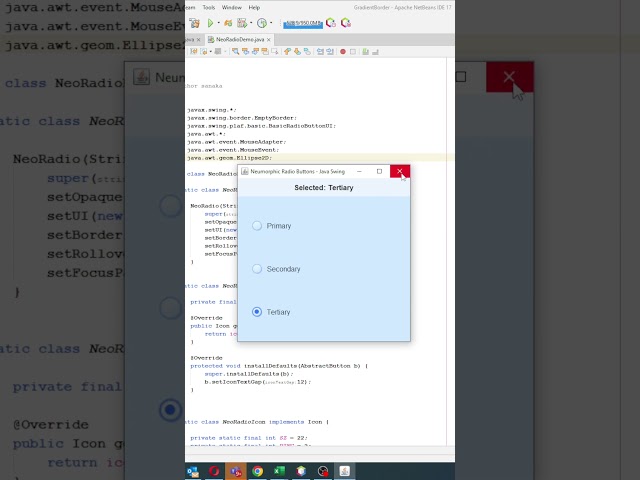Start macro recording red circle icon

coord(343,51)
